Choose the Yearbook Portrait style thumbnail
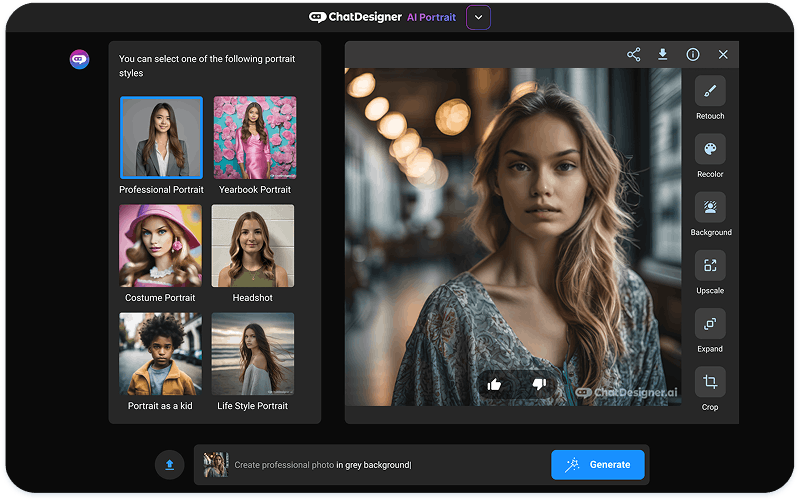 tap(255, 137)
